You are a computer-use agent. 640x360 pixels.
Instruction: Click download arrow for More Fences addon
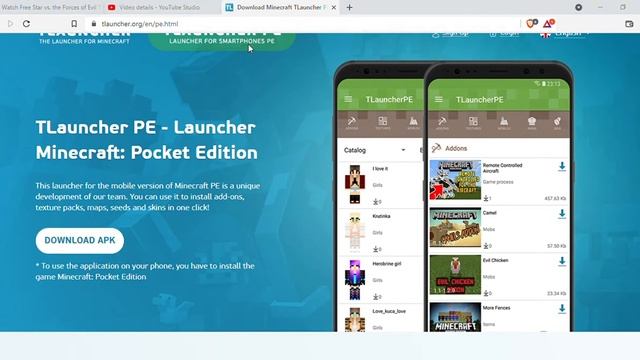coord(562,309)
